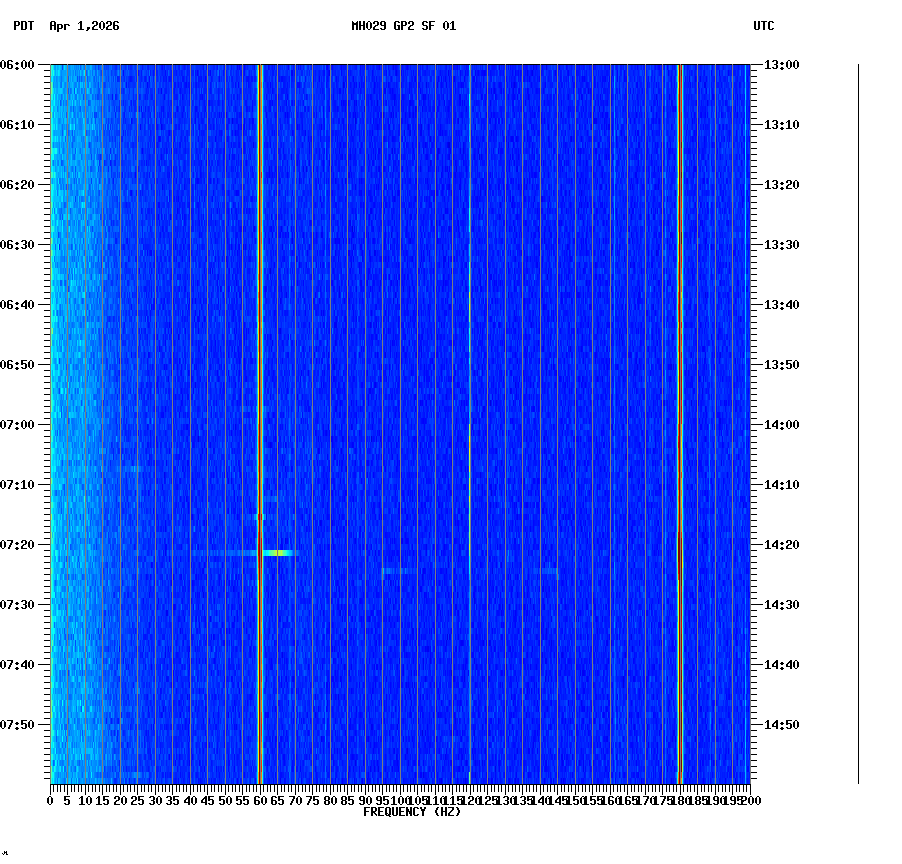Click the bright dot event near 07:15
Screen dimensions: 902x864
(260, 518)
